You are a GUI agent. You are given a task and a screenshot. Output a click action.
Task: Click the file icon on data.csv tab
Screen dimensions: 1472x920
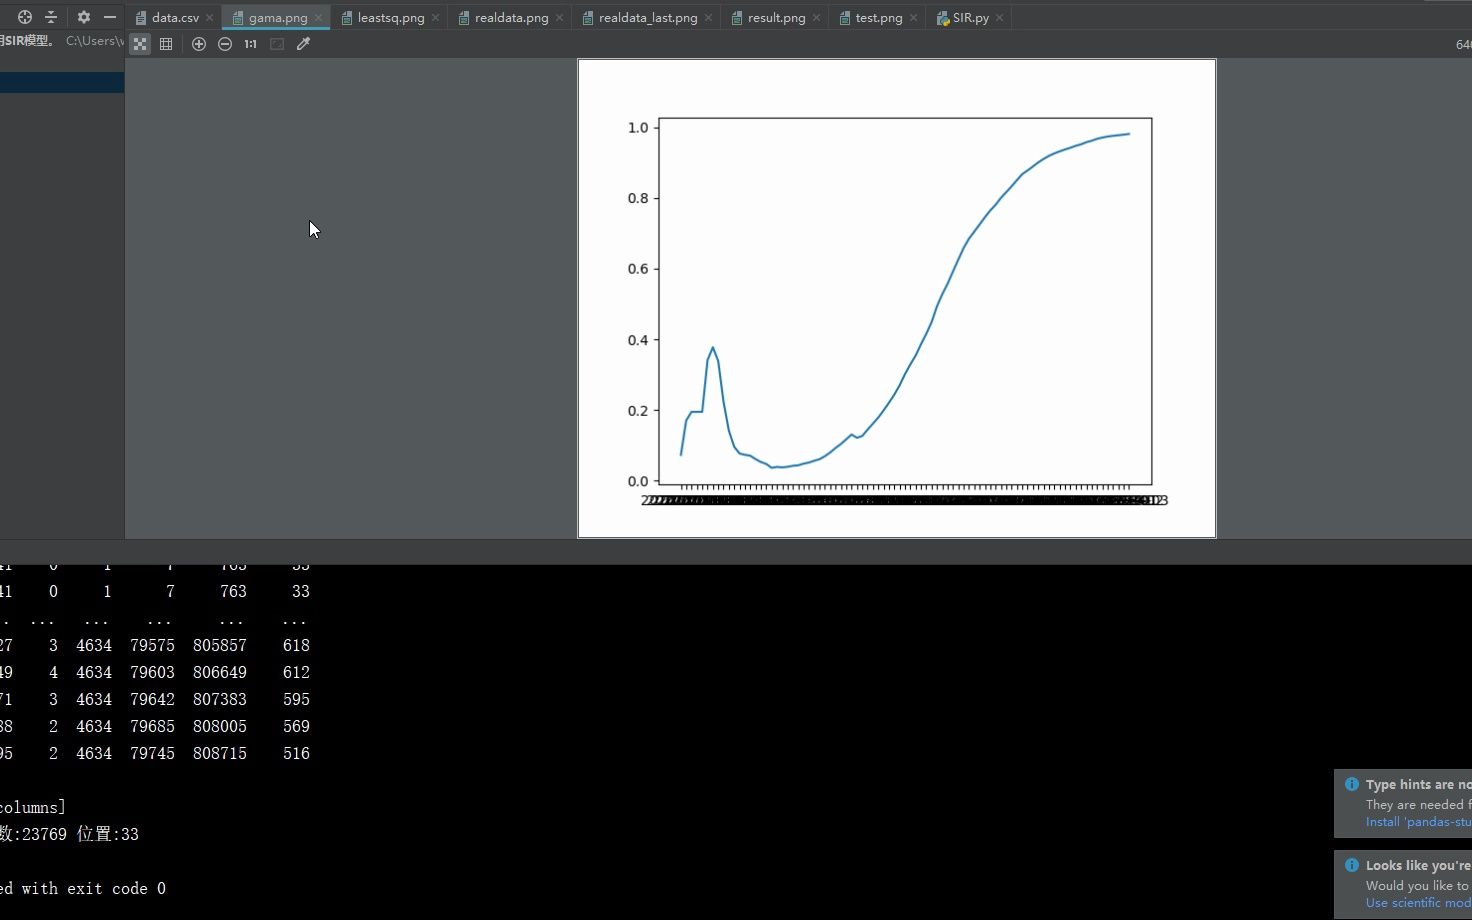click(141, 18)
